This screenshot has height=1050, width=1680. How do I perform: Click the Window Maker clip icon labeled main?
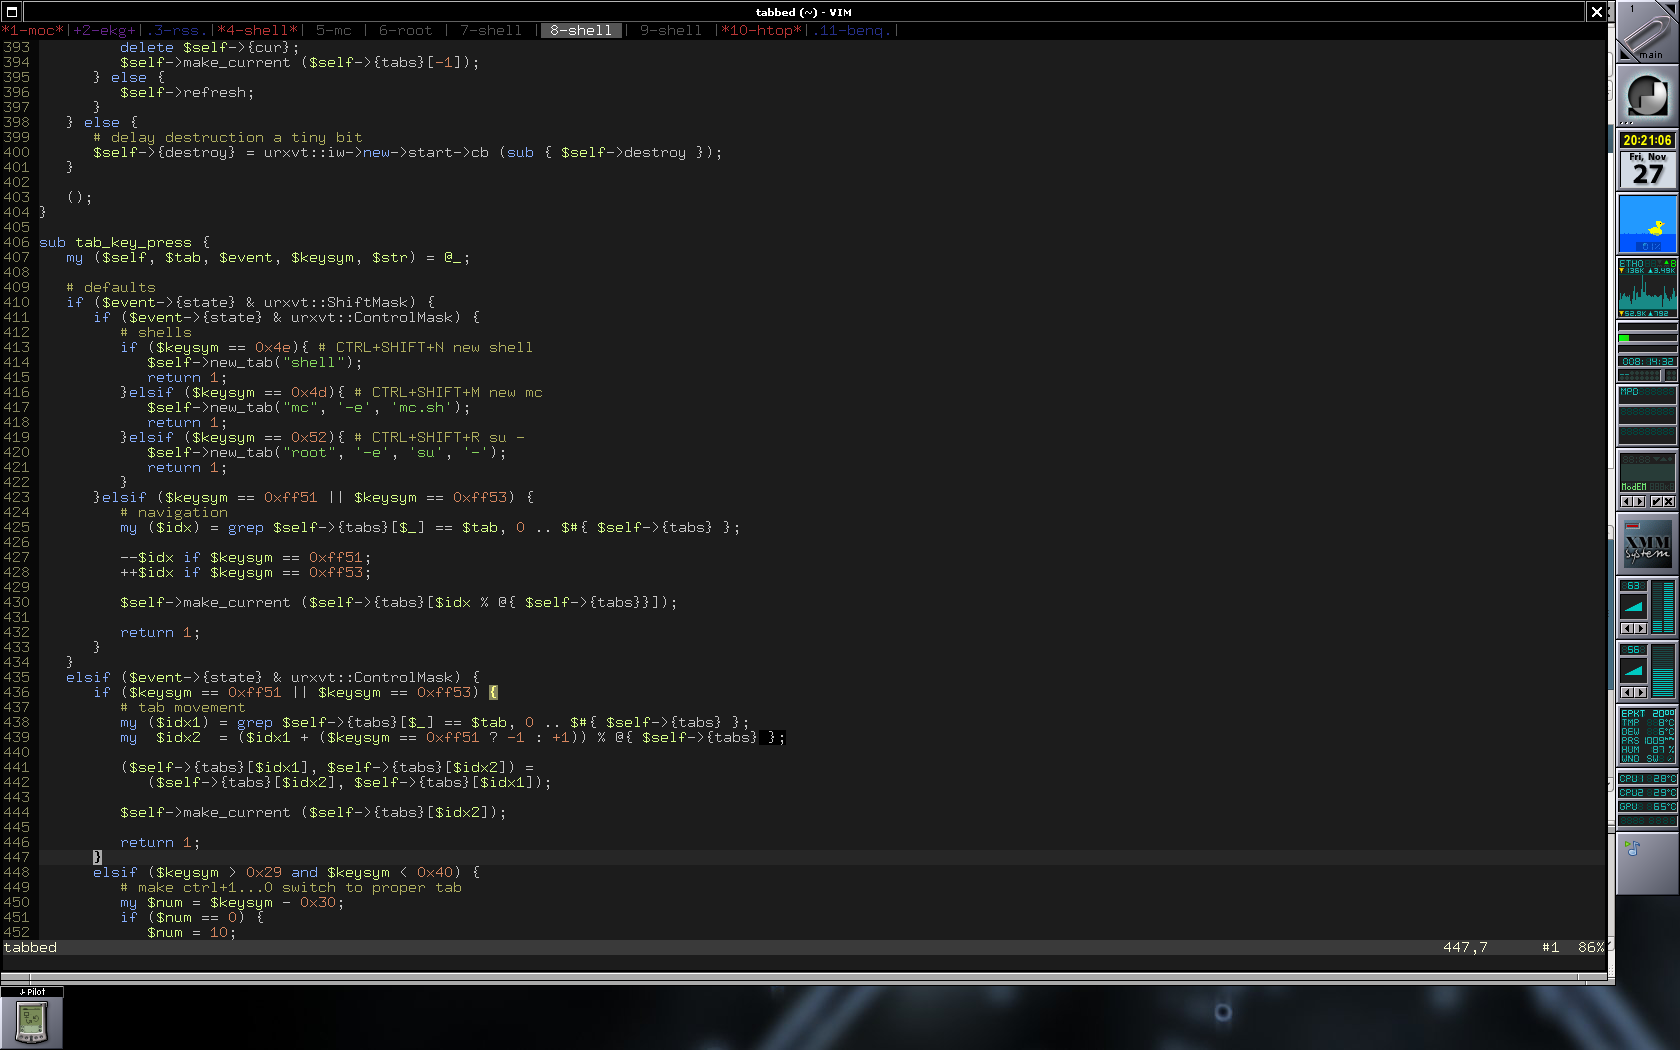point(1647,32)
